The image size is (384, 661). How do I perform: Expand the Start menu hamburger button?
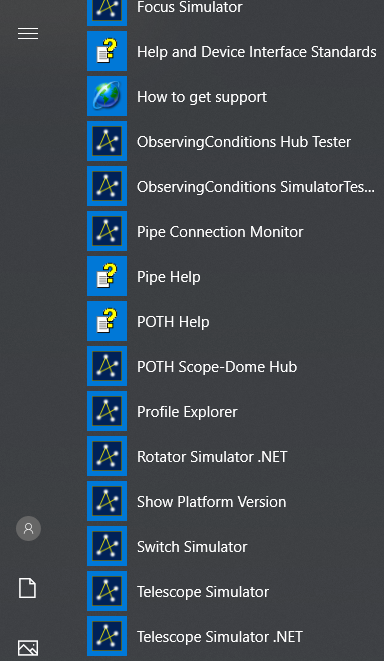click(x=28, y=33)
